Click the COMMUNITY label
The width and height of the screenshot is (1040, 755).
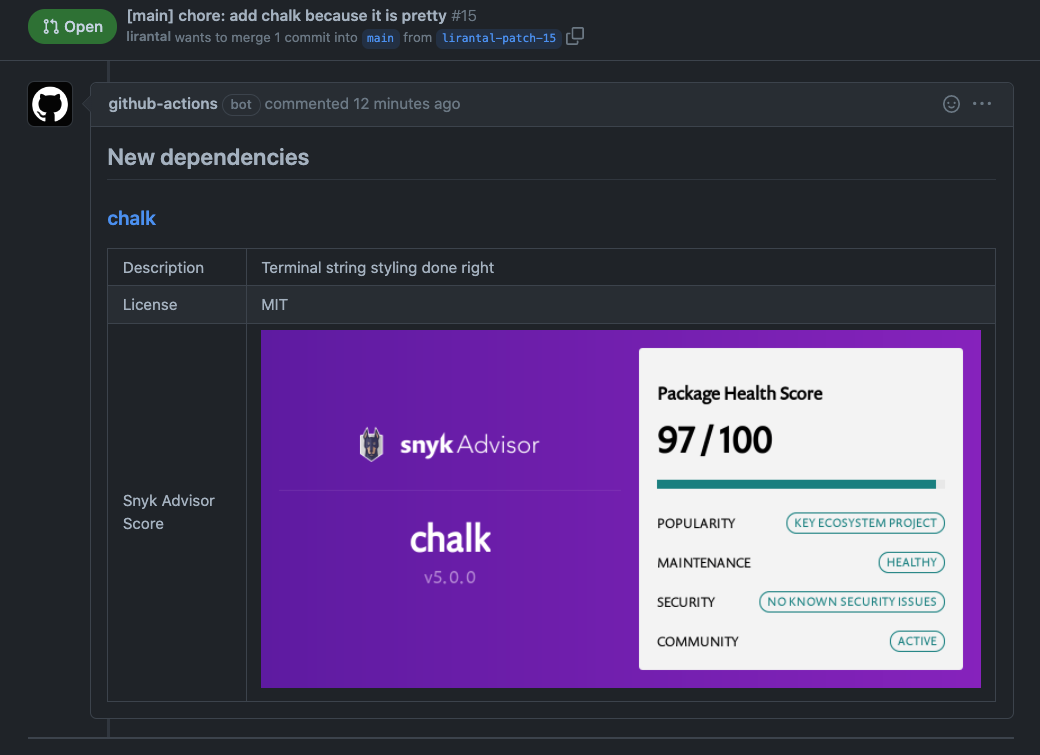point(697,642)
